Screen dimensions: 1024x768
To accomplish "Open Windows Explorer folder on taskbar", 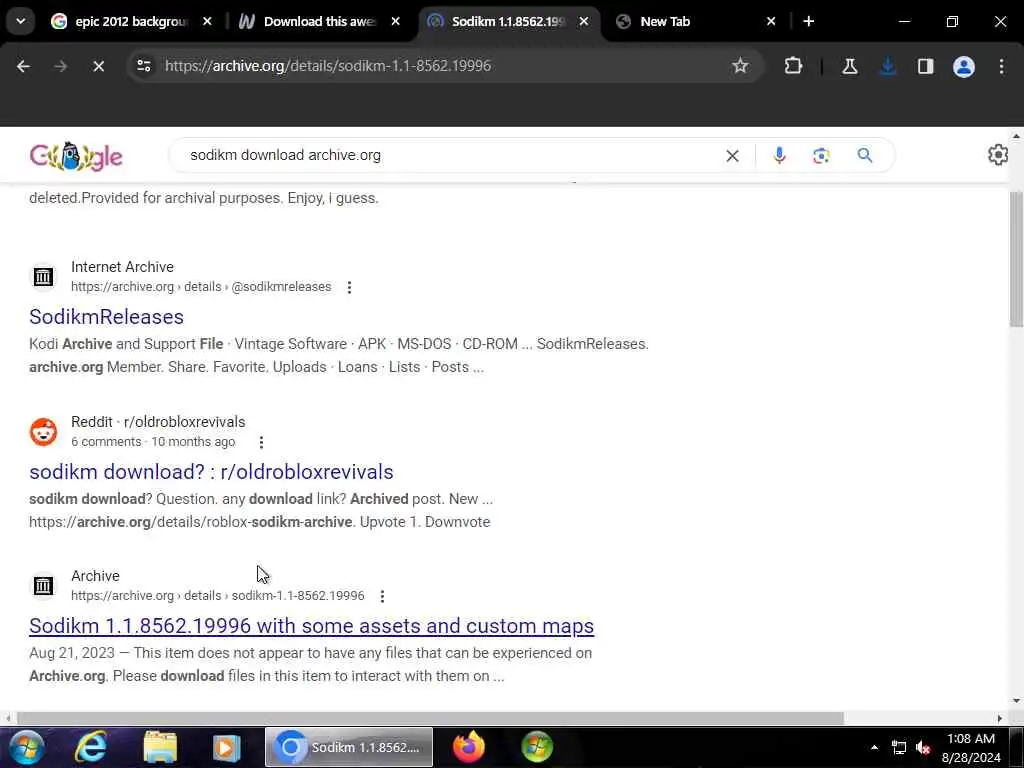I will point(159,747).
